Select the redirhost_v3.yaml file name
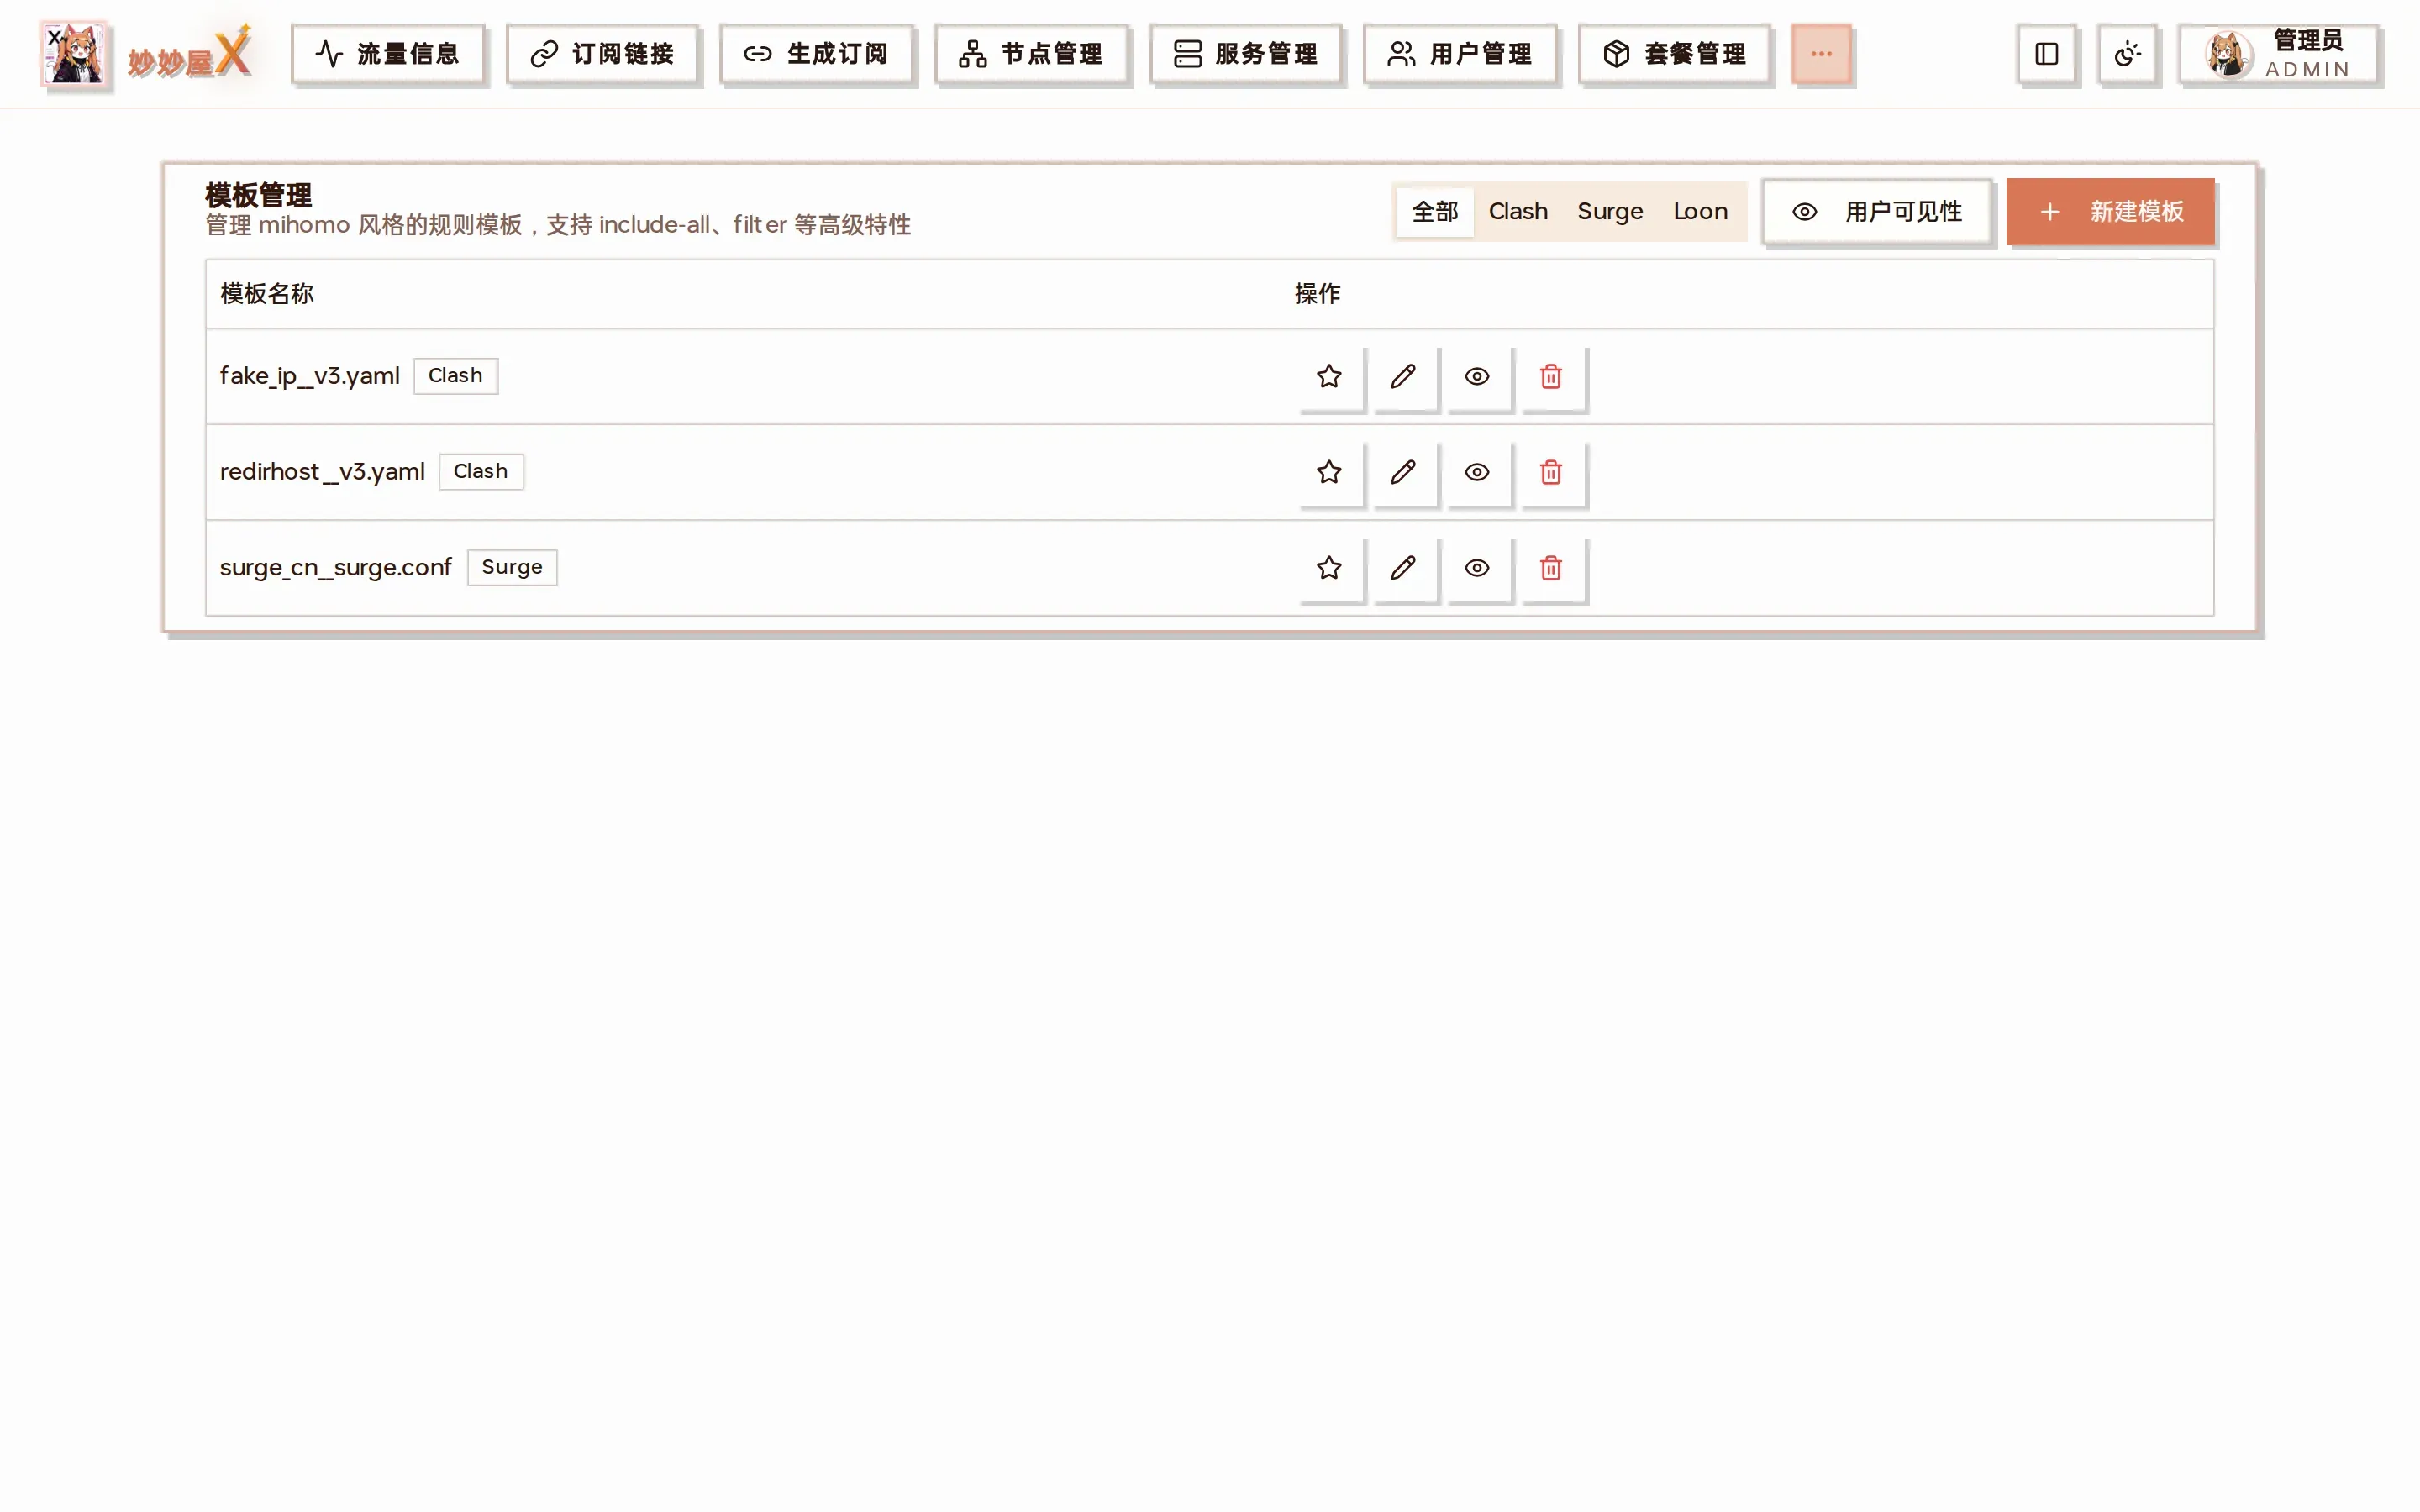 point(322,472)
